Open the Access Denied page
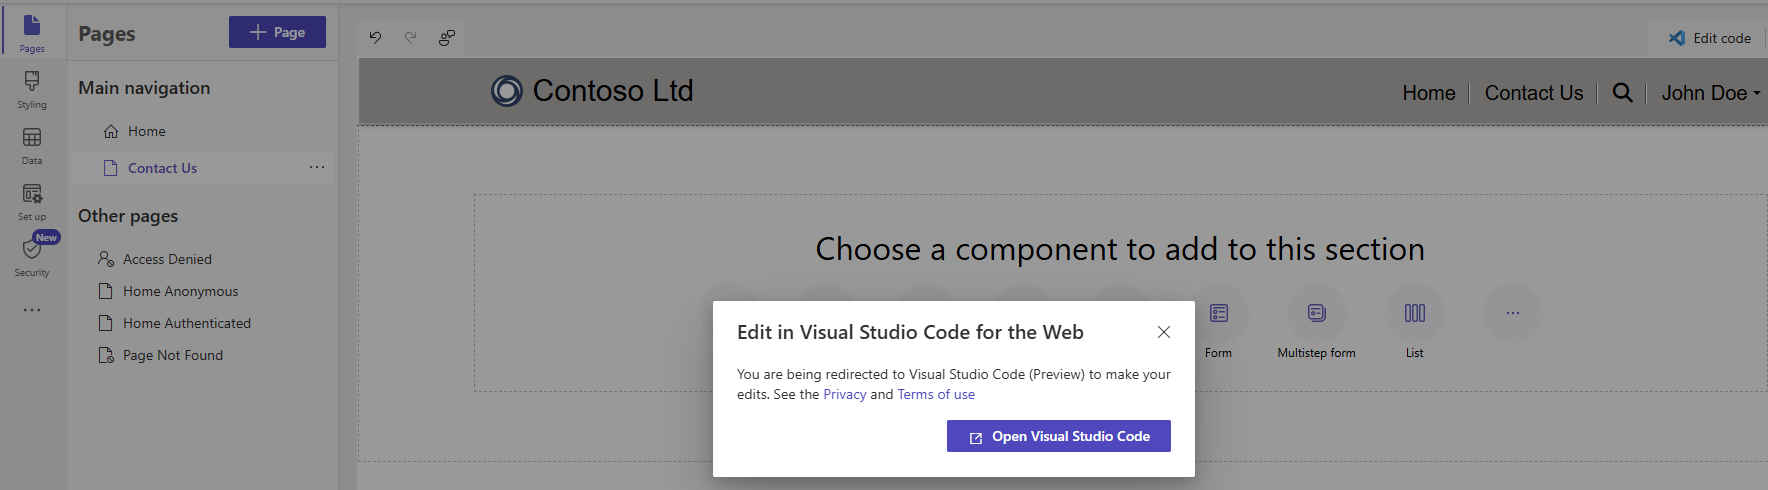This screenshot has height=490, width=1768. click(x=167, y=259)
